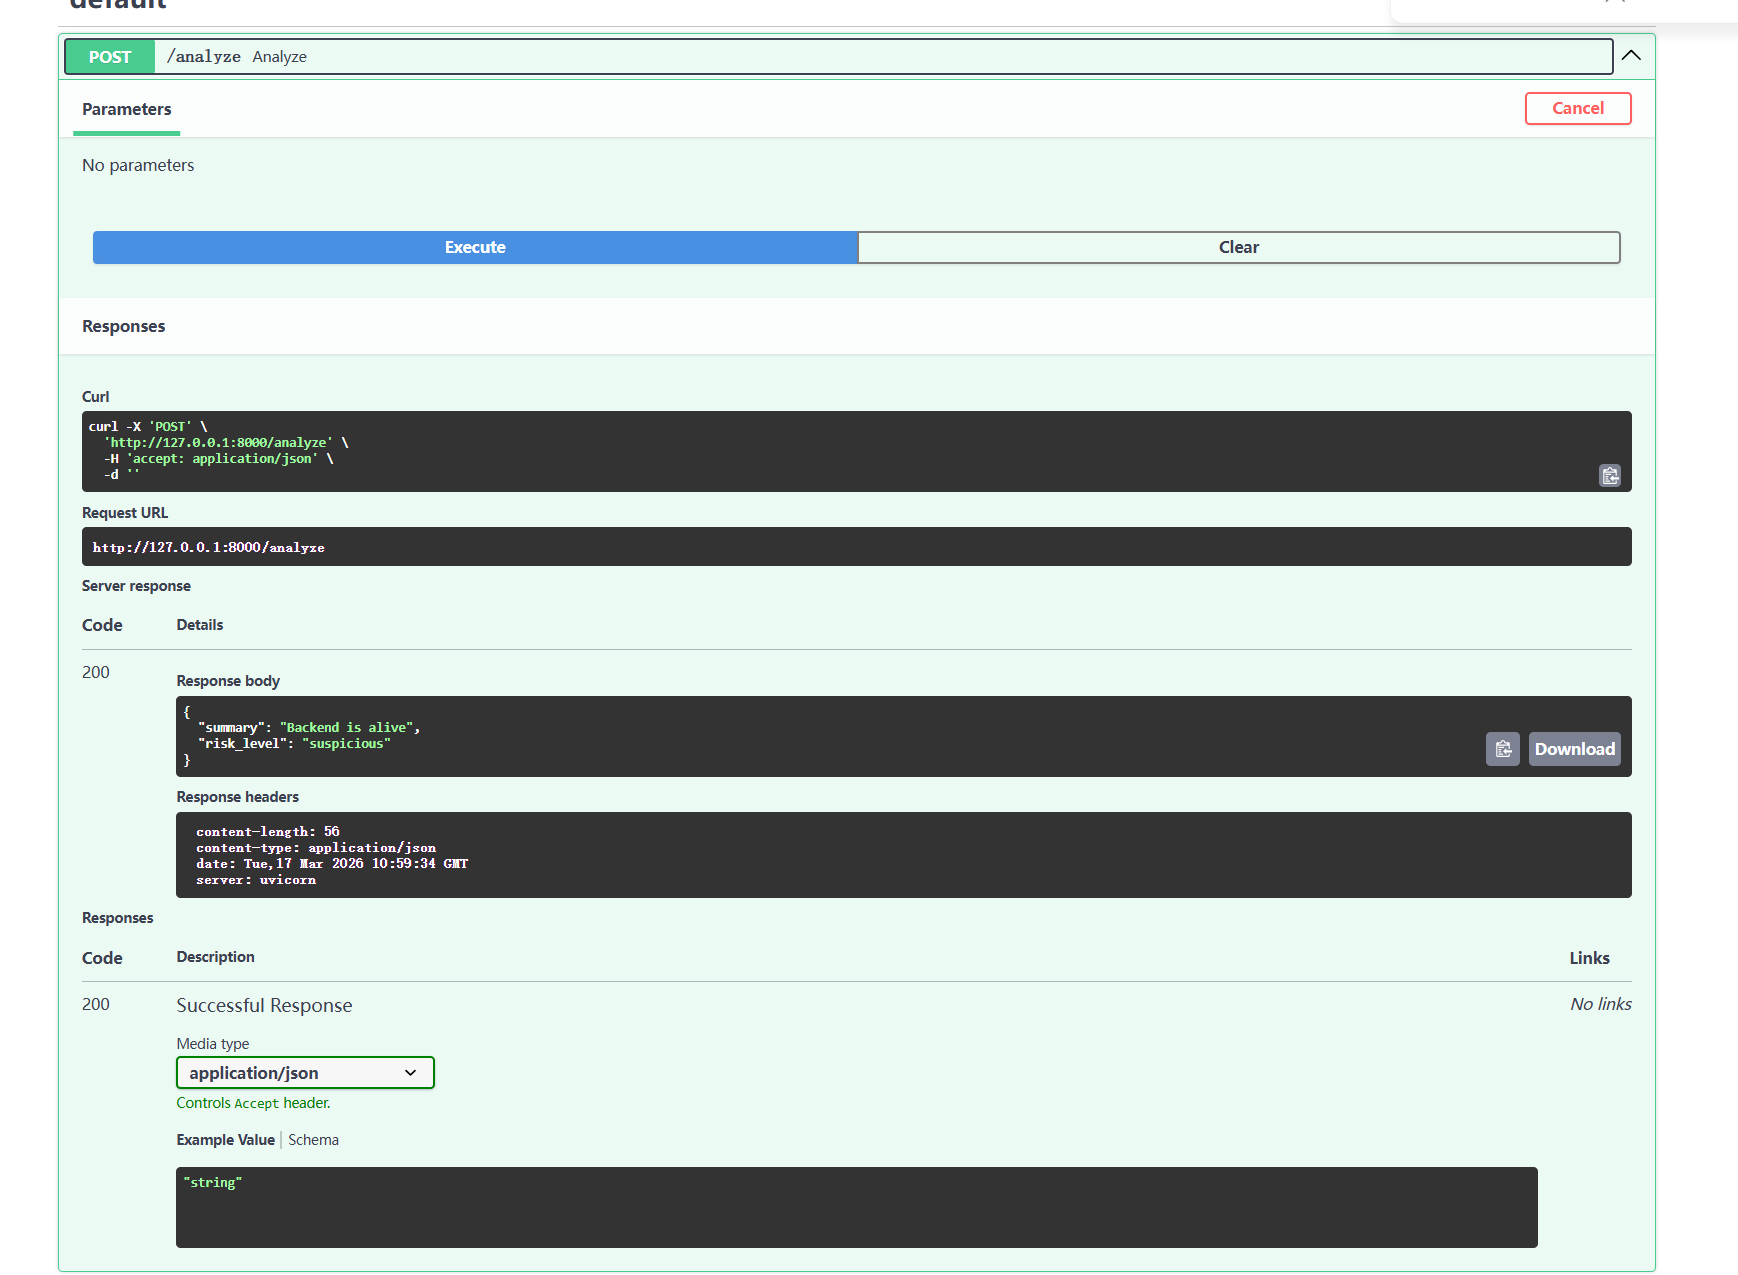Click the Request URL http://127.0.0.1:8000/analyze text

click(x=208, y=547)
